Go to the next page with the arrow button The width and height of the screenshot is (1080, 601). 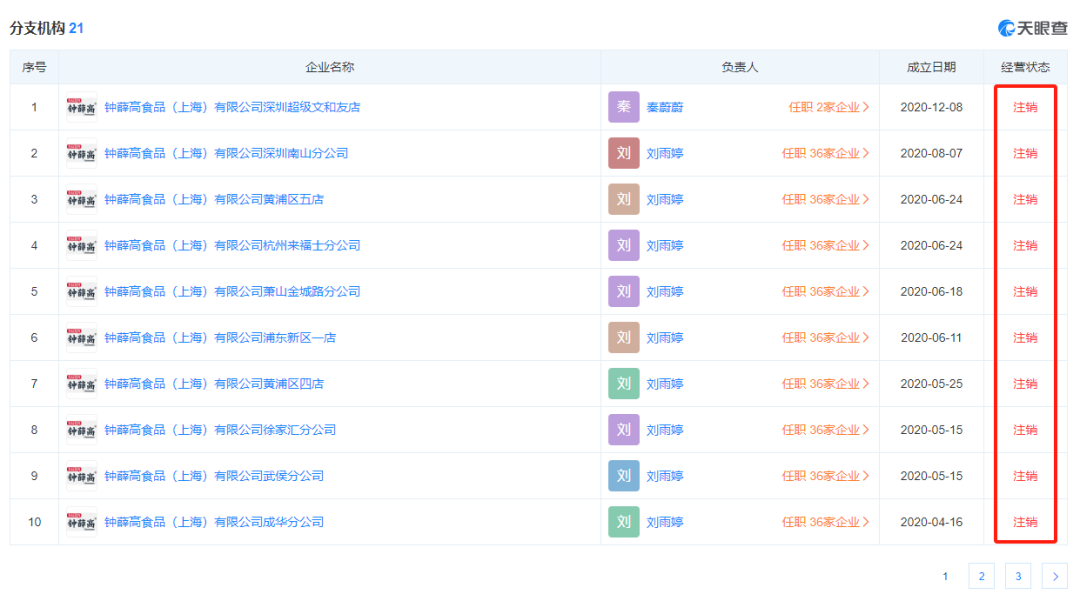(1055, 576)
